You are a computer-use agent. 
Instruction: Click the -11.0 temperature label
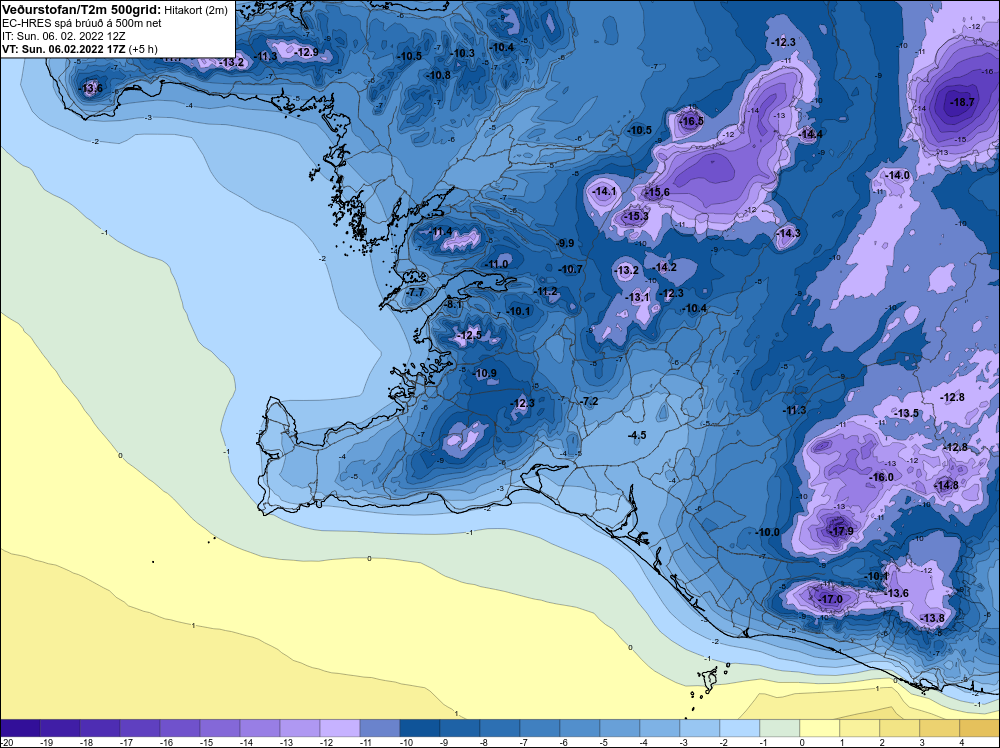point(496,264)
